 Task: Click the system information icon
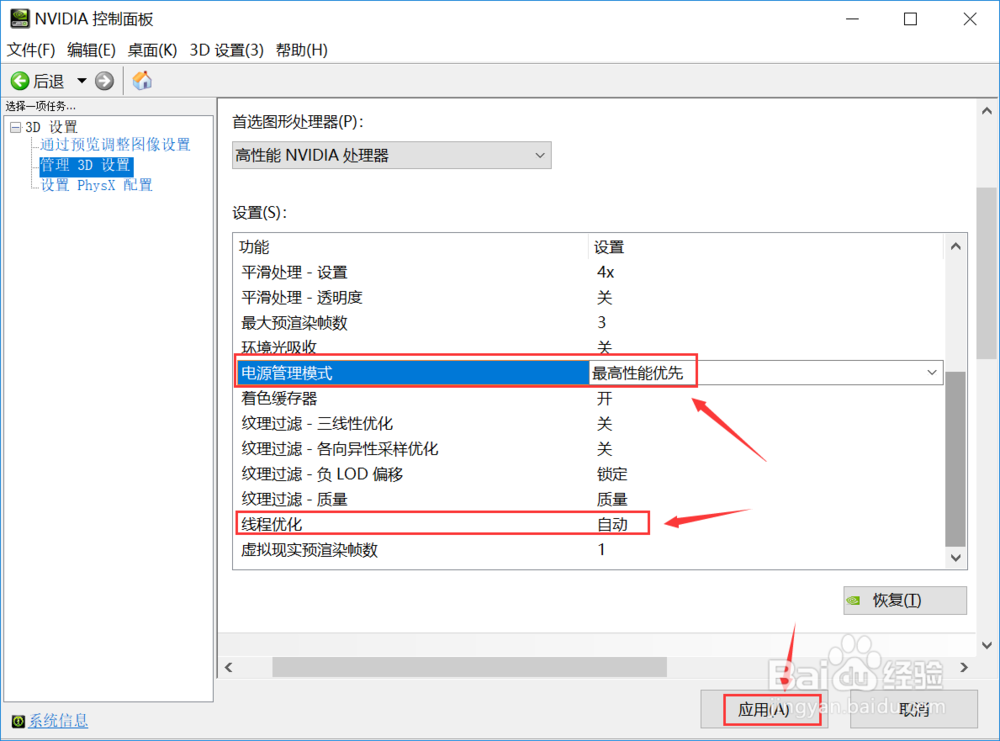pyautogui.click(x=18, y=721)
